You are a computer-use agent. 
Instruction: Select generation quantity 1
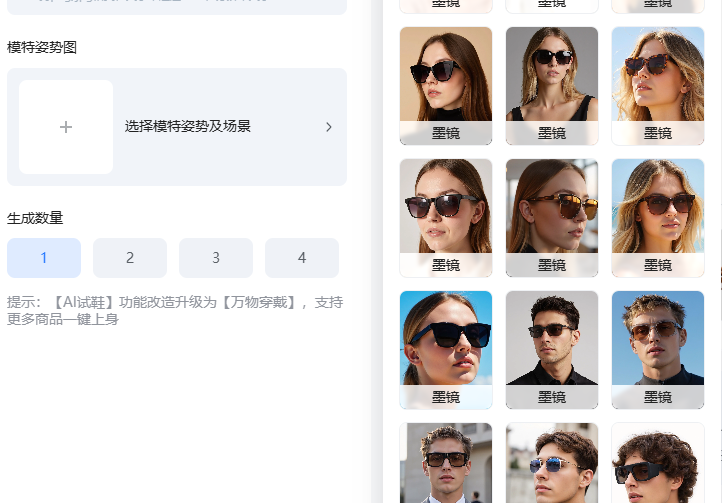(x=43, y=258)
